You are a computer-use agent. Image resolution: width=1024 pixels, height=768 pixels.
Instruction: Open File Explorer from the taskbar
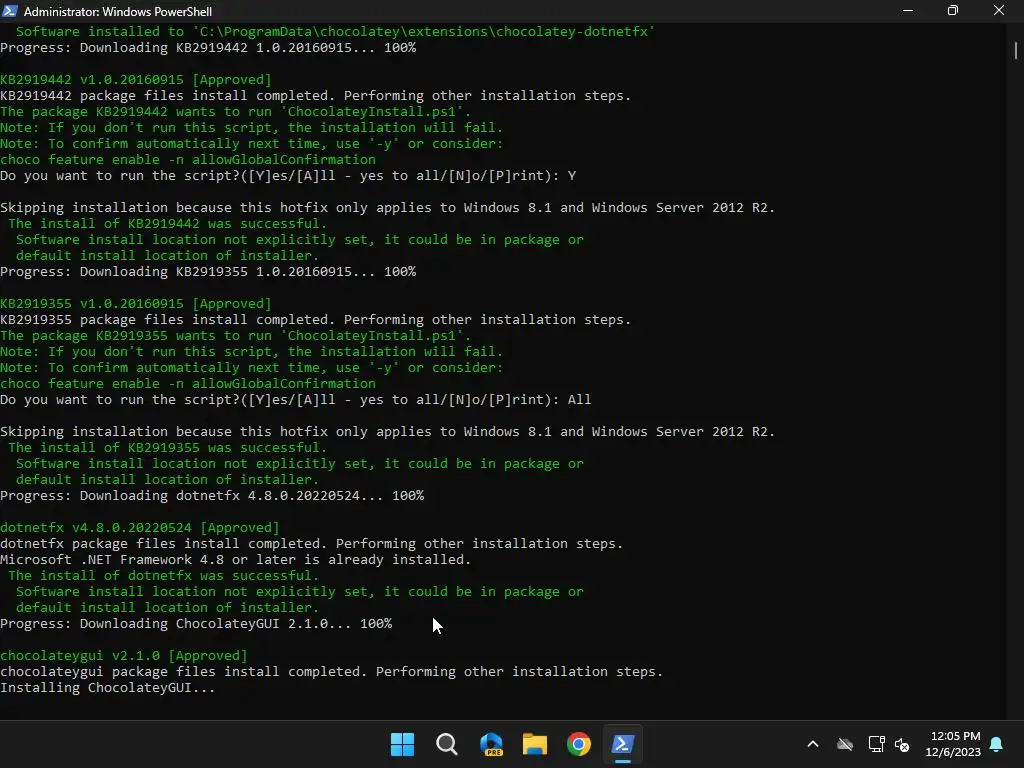point(535,744)
